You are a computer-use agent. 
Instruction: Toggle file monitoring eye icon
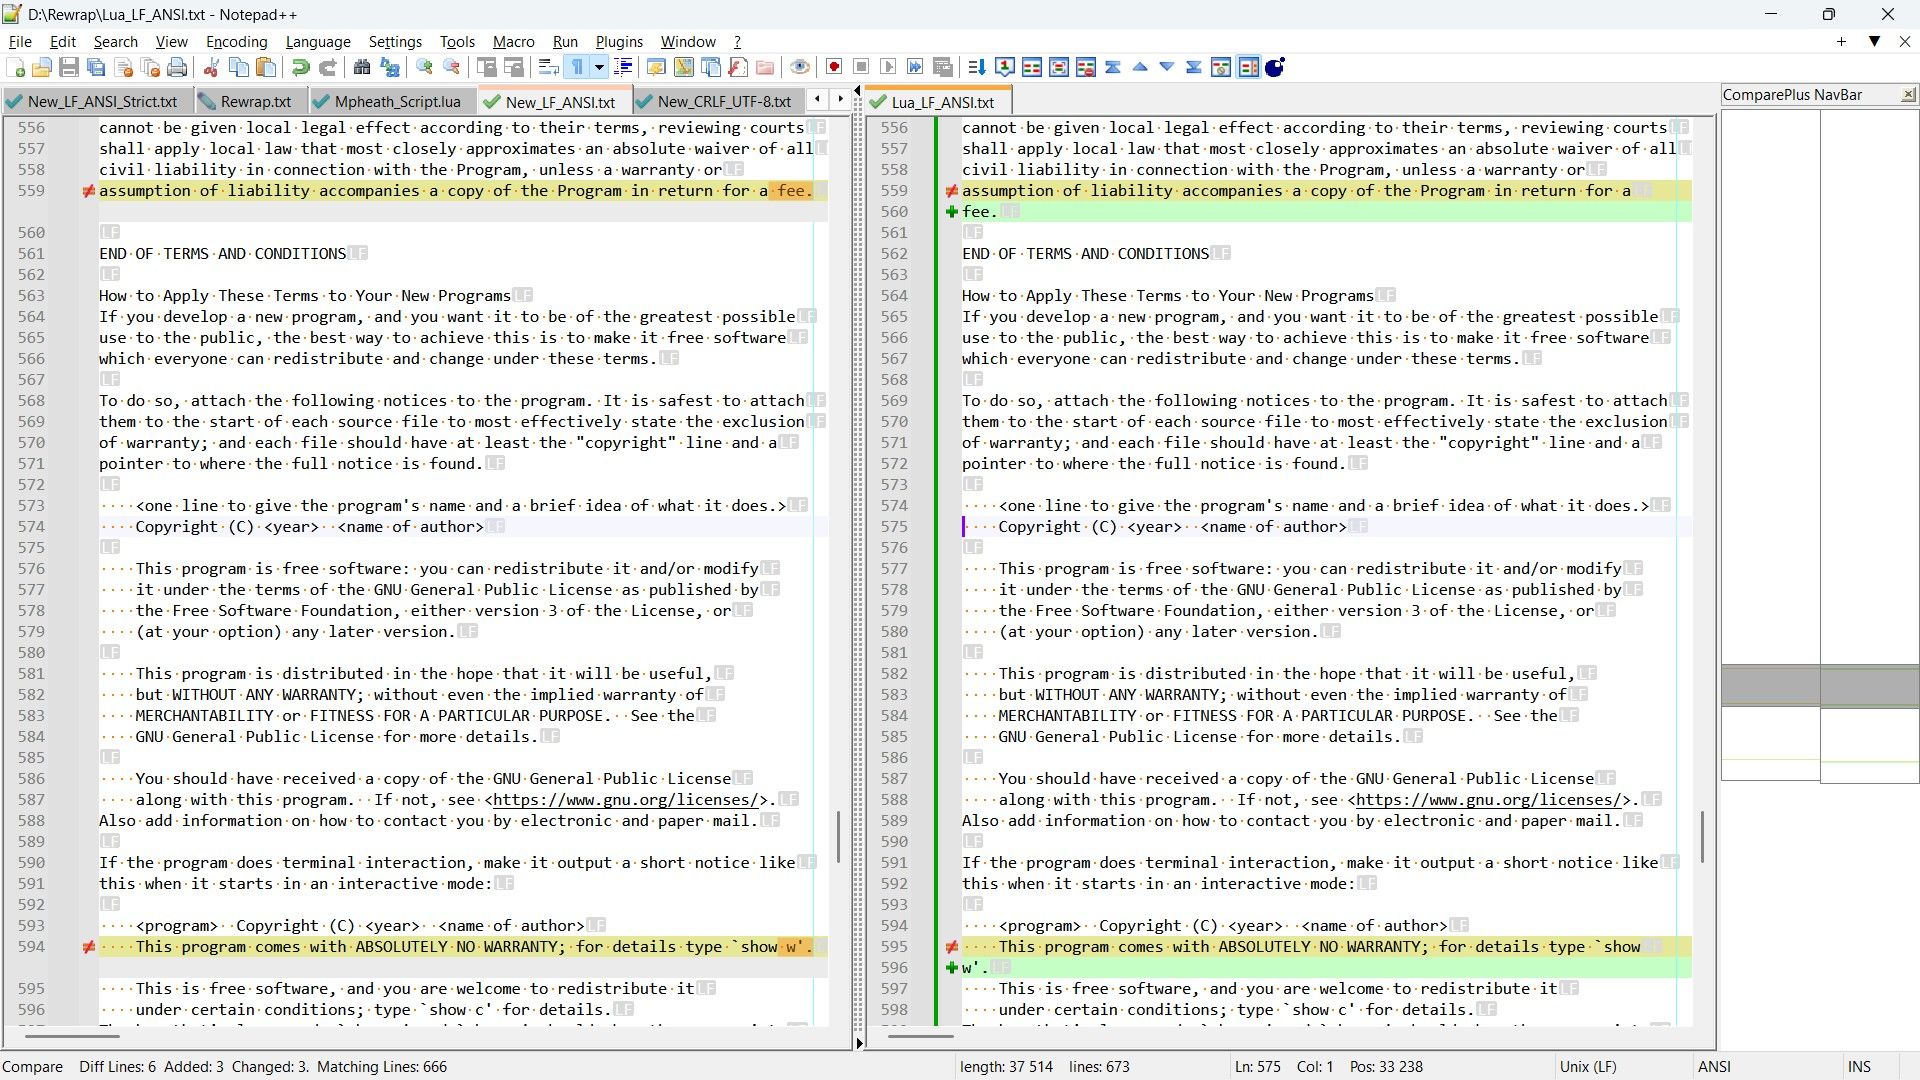tap(799, 67)
